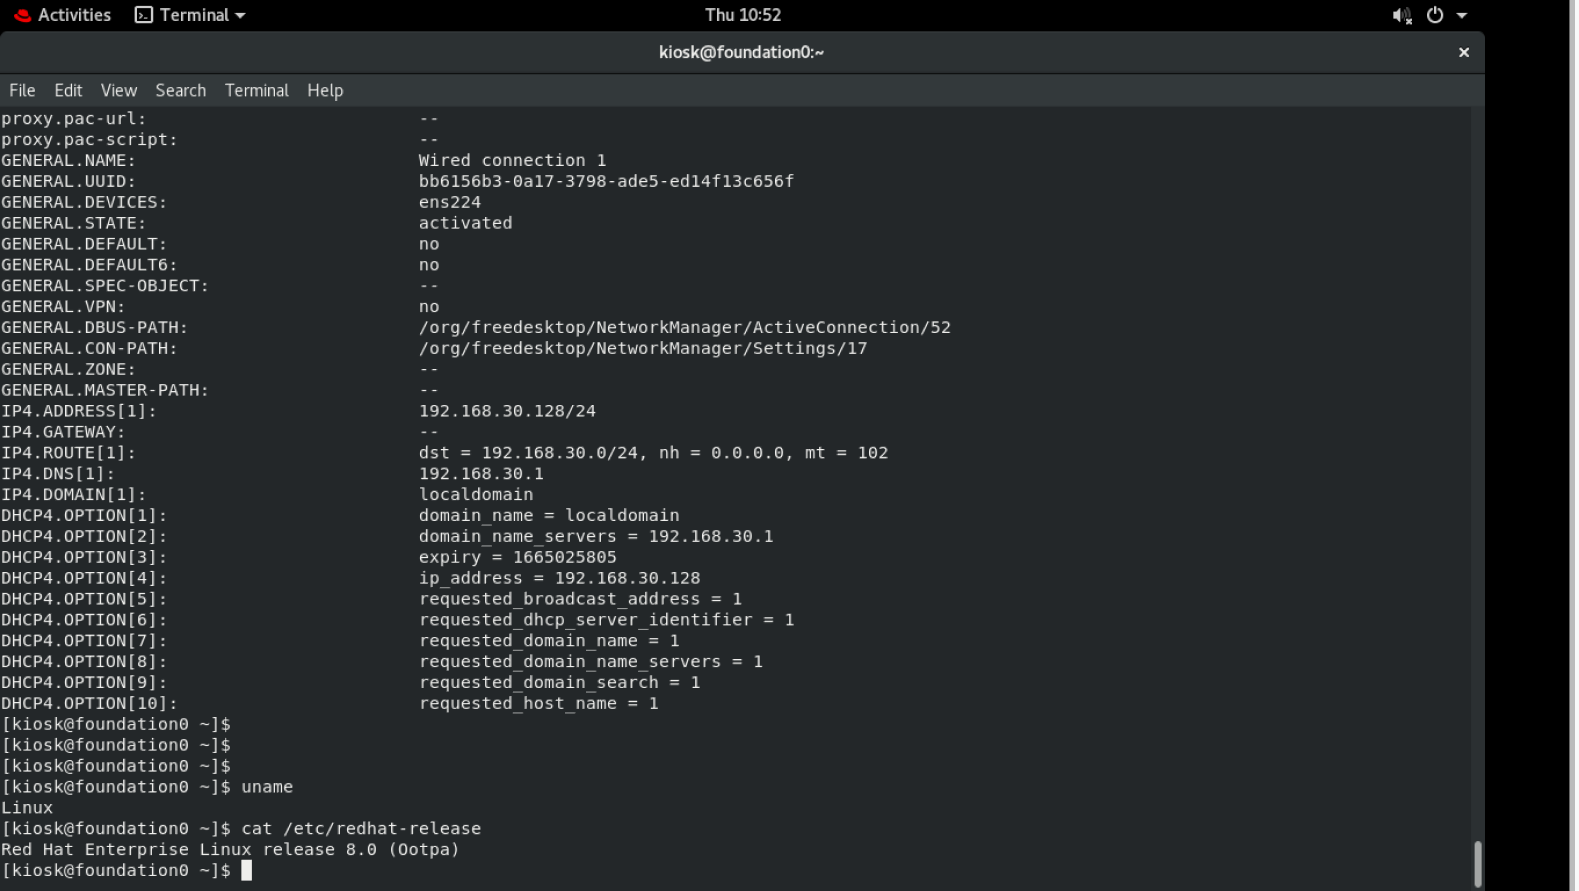The height and width of the screenshot is (891, 1579).
Task: Click 'requested_domain_name = 1' line
Action: coord(549,641)
